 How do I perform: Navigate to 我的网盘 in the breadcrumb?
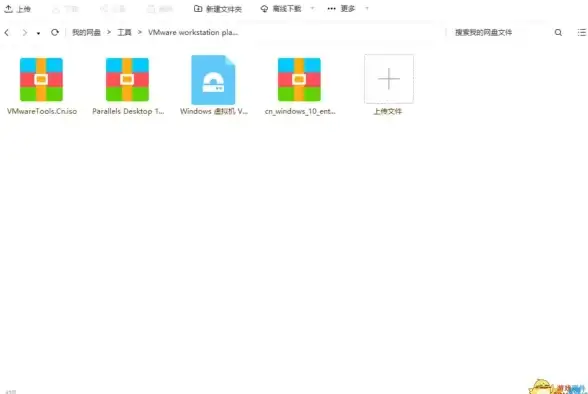86,33
